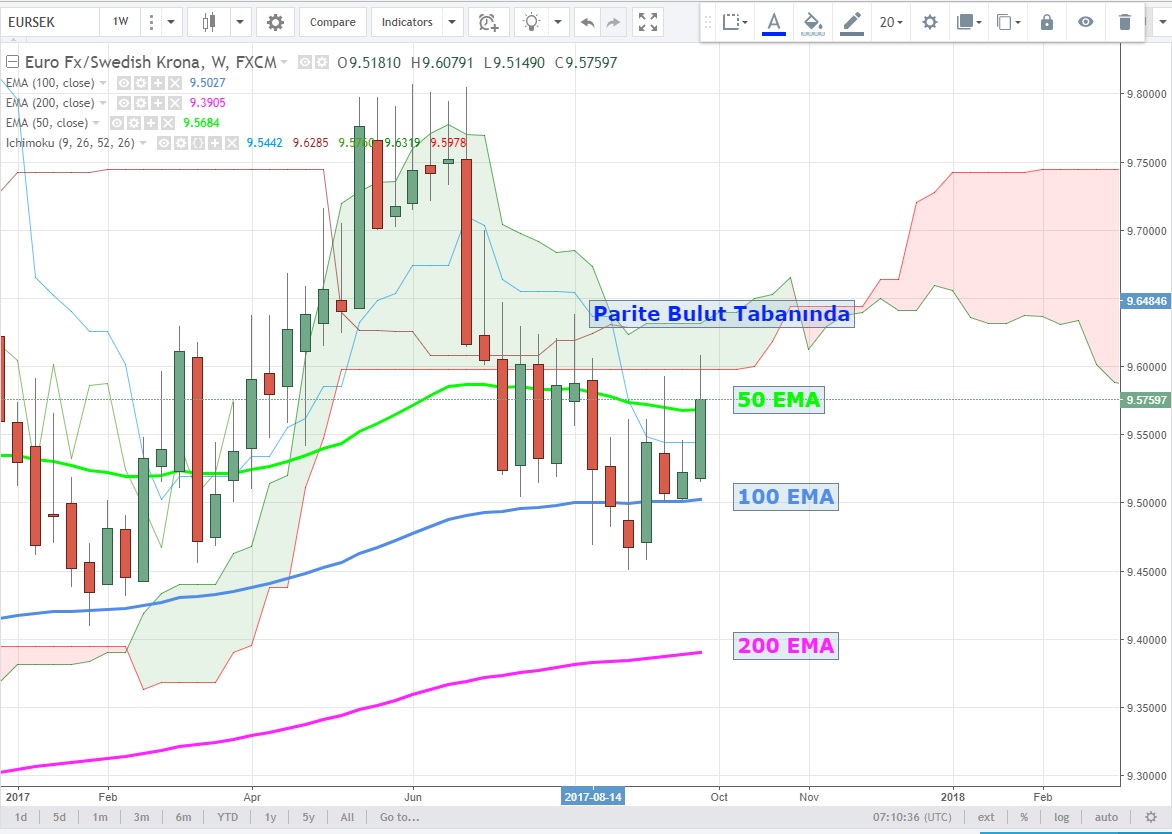Select the YTD time range
The height and width of the screenshot is (834, 1172).
(227, 817)
